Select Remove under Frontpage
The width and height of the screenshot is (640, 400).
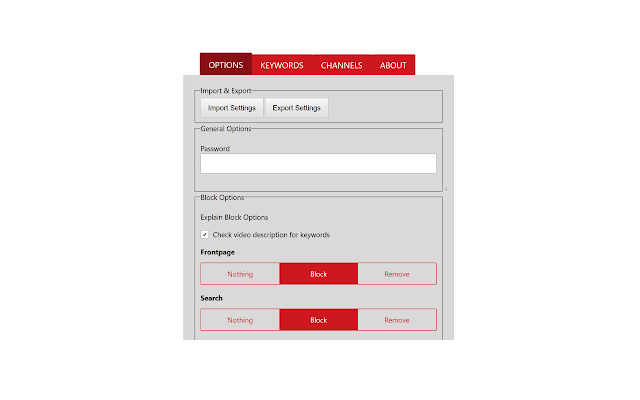pos(397,274)
